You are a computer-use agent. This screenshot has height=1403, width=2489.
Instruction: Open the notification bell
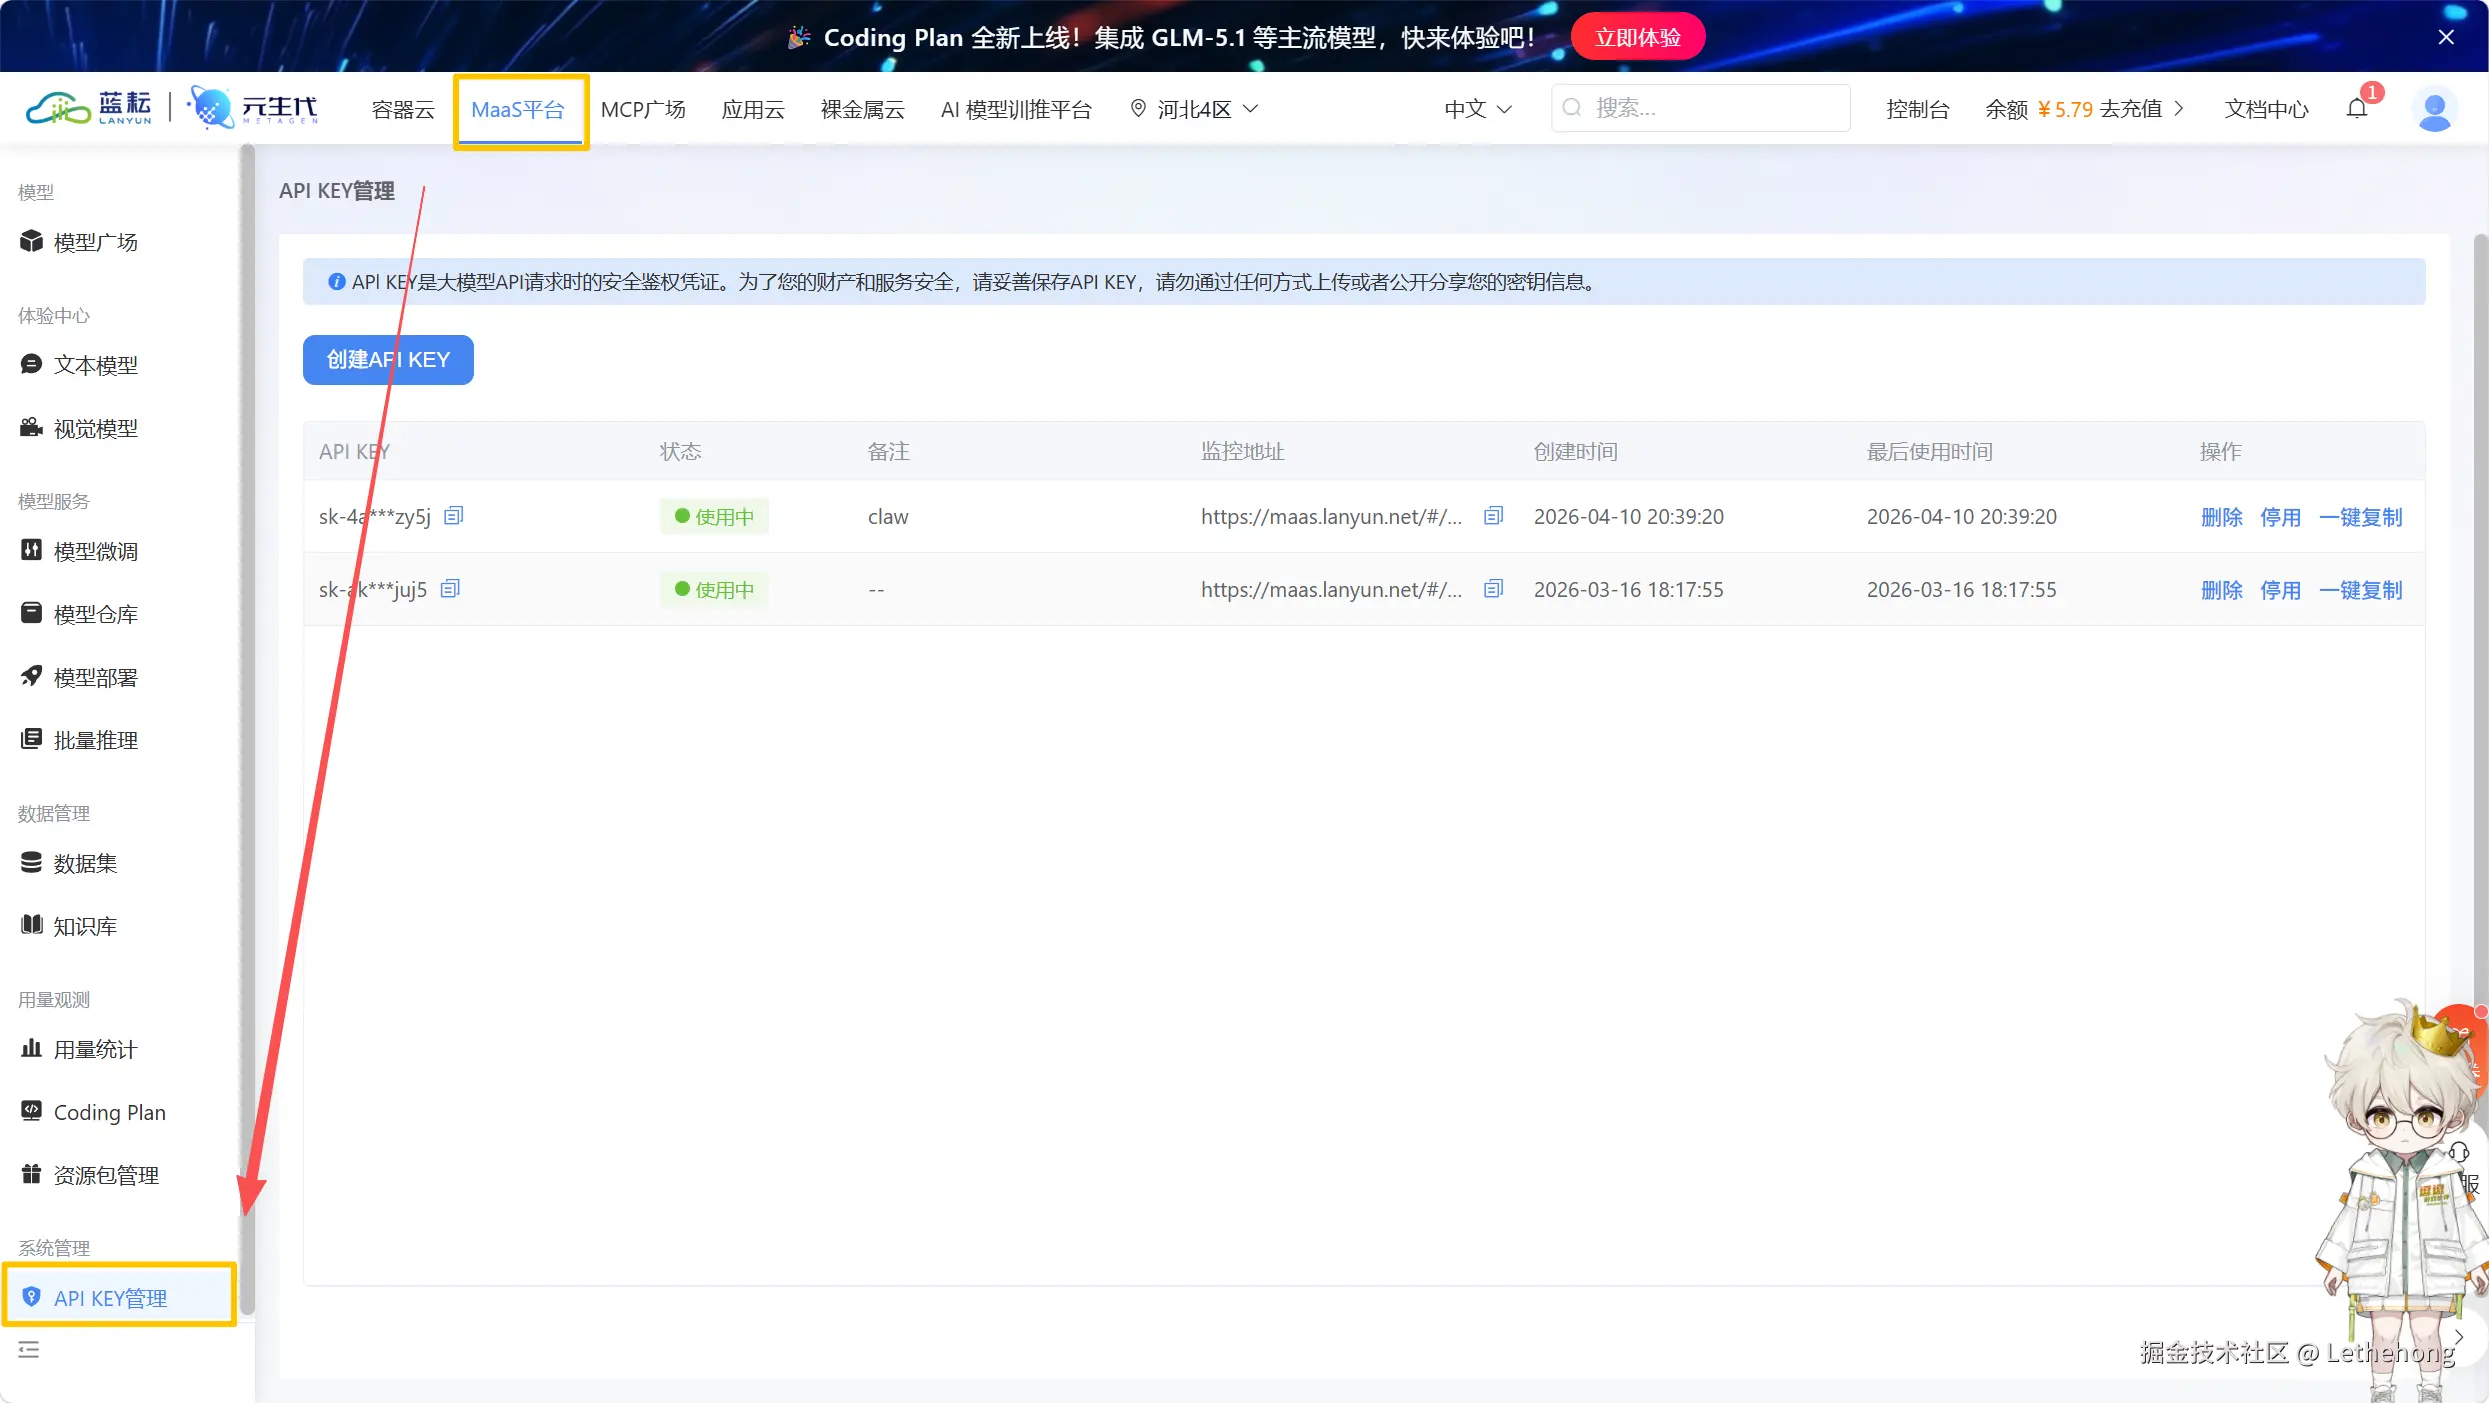click(2357, 109)
